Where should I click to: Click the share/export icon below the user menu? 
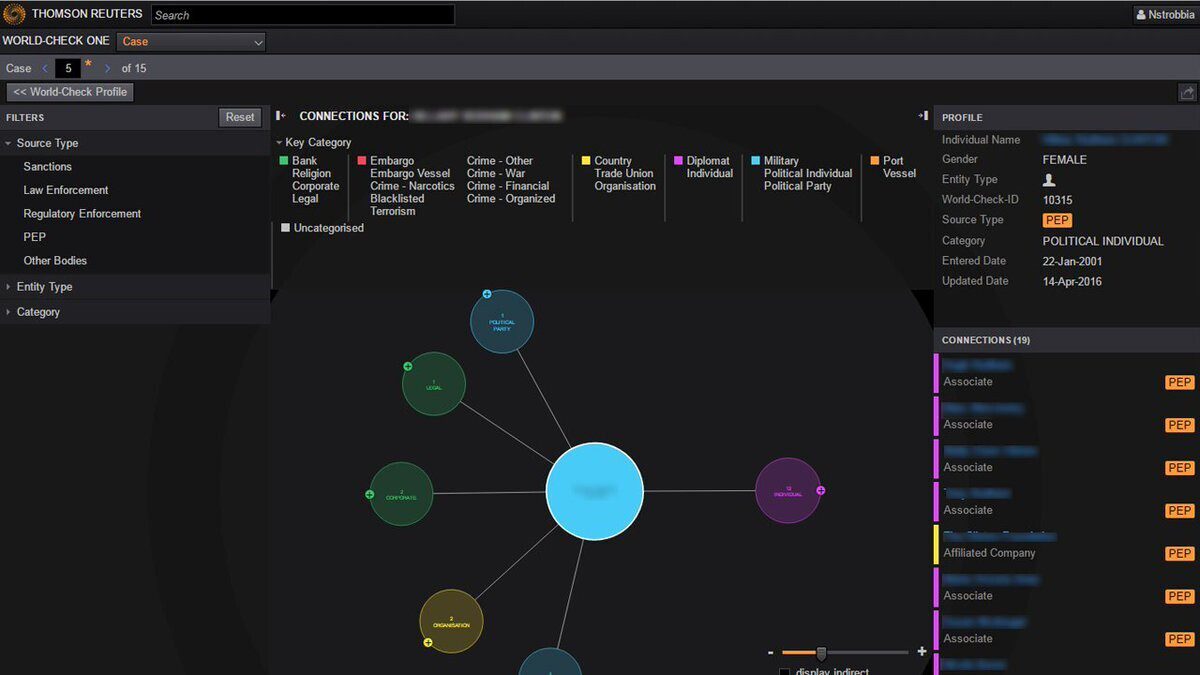(1188, 92)
